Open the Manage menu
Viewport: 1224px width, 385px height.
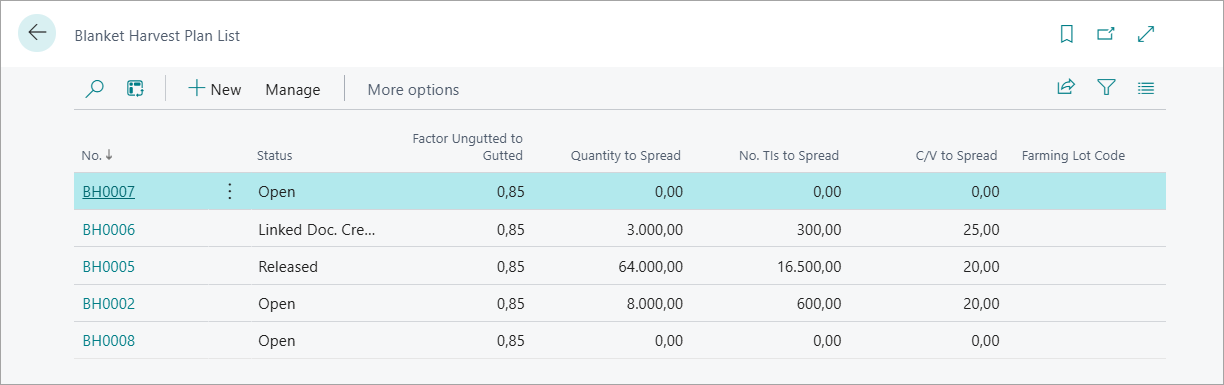click(293, 89)
